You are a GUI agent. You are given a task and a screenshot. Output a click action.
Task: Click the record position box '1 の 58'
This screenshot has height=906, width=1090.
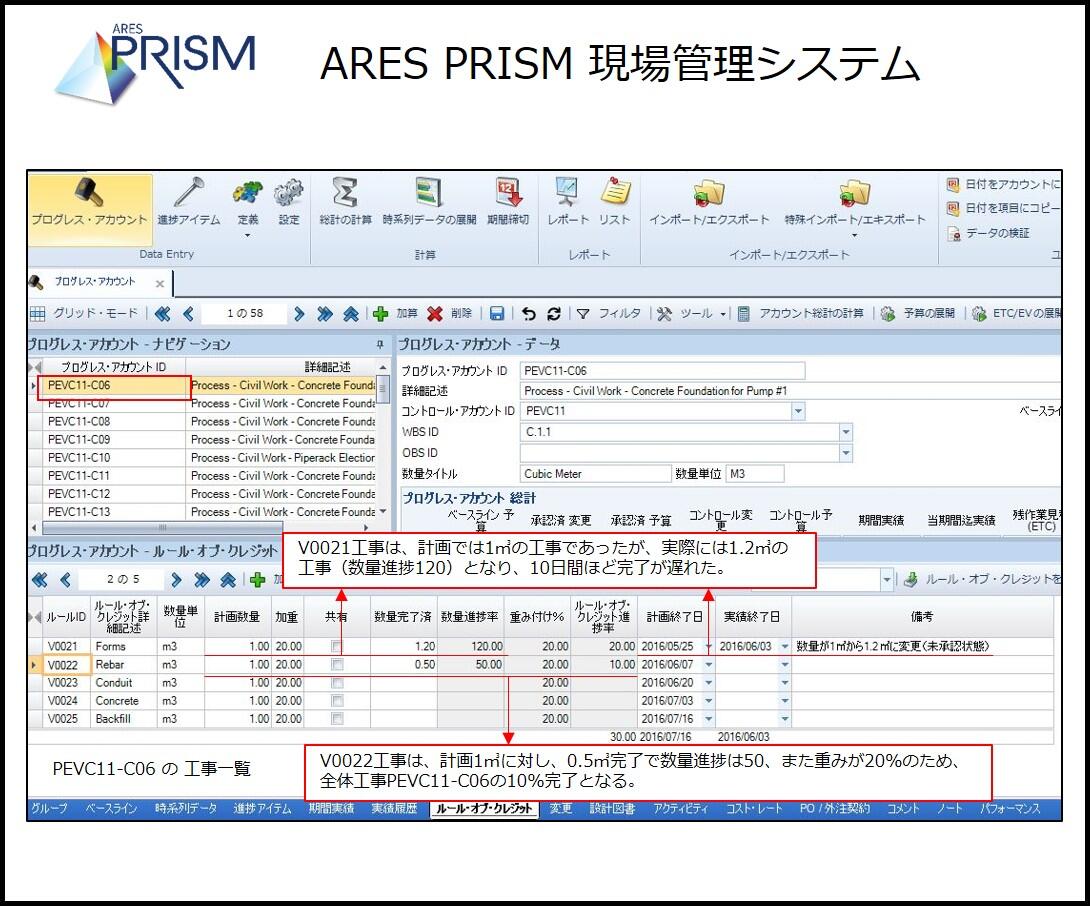(x=245, y=314)
